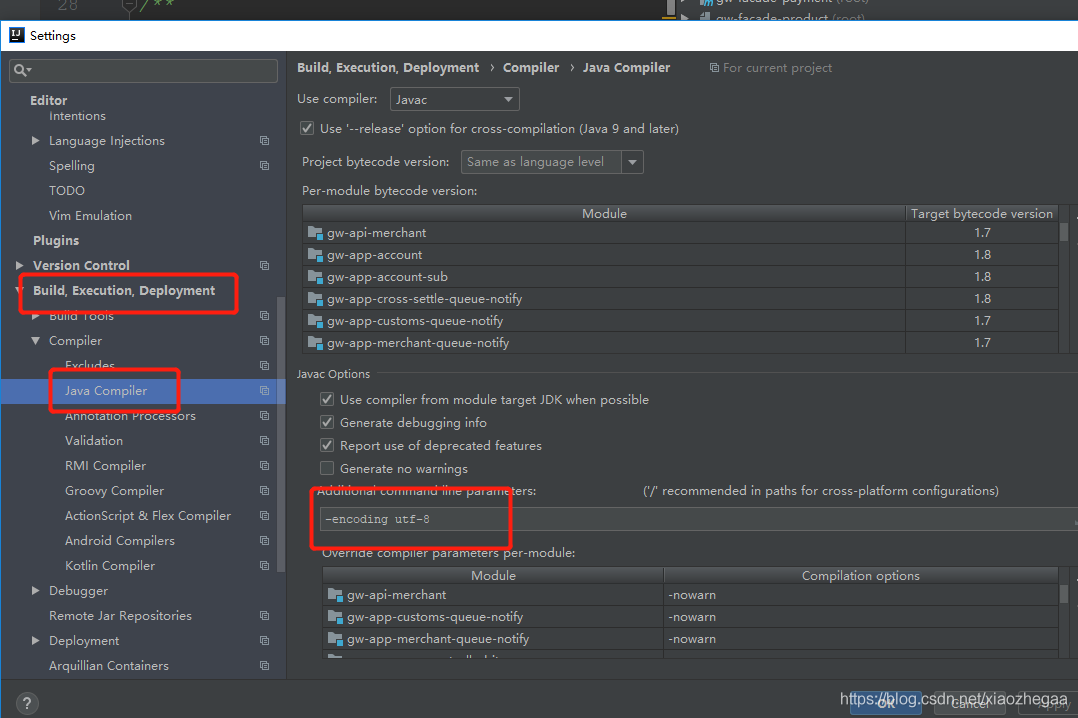Click the 1.7 bytecode cell for gw-app-merchant-queue-notify
This screenshot has height=718, width=1078.
click(982, 342)
